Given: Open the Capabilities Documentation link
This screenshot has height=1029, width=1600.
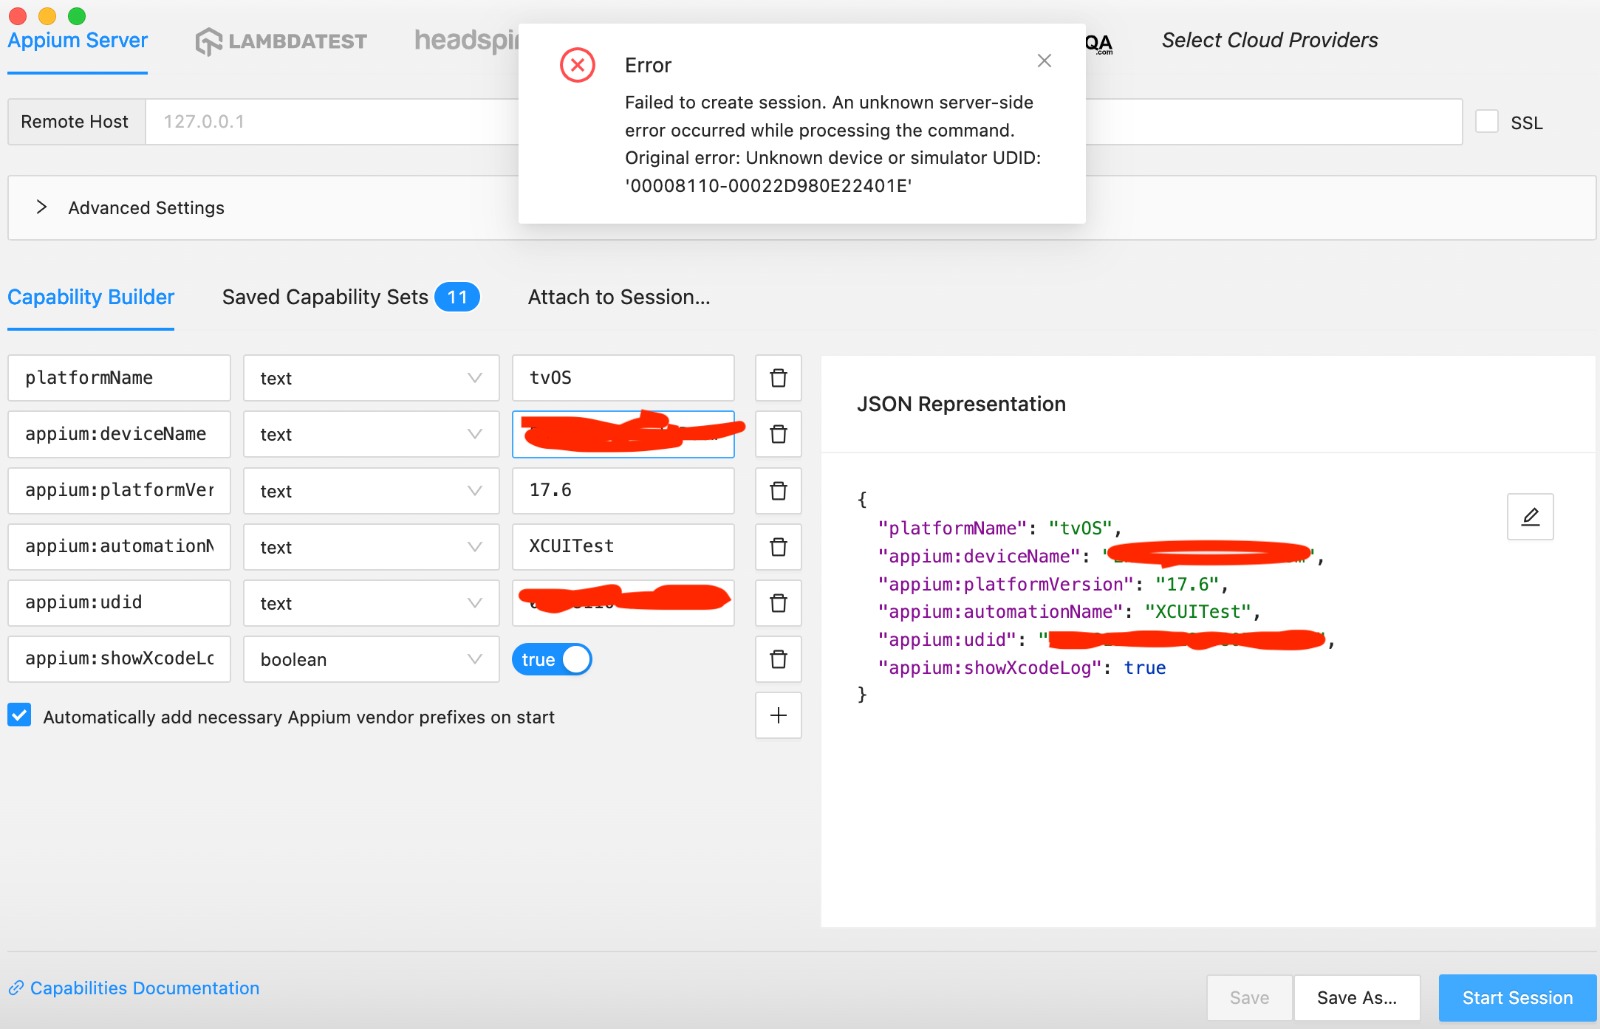Looking at the screenshot, I should (145, 988).
